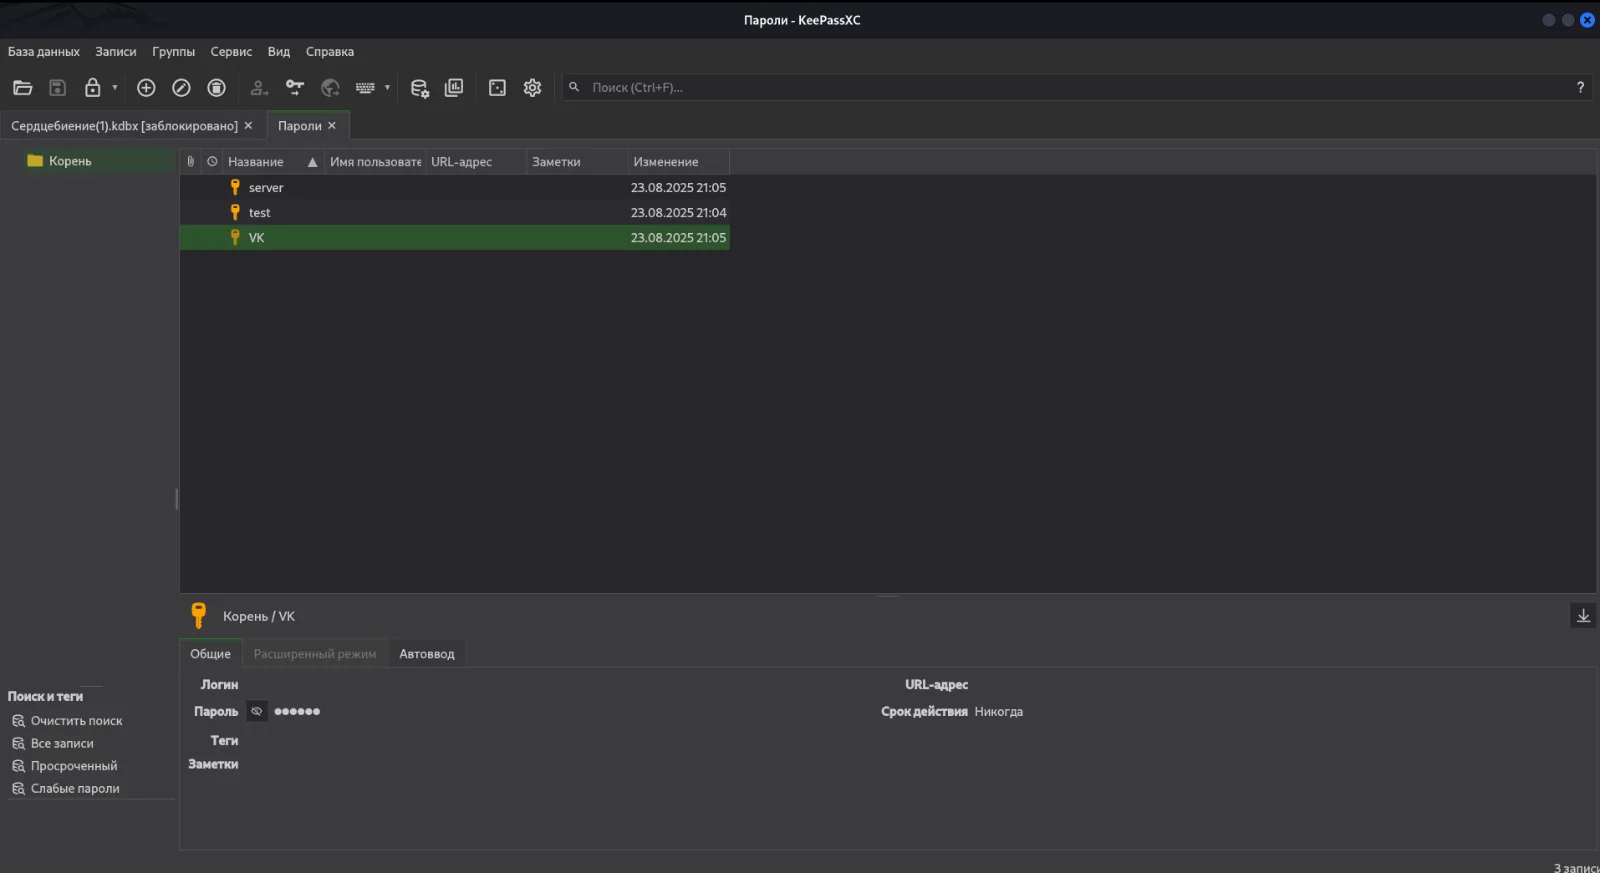
Task: Open the password generator dice icon
Action: pos(497,88)
